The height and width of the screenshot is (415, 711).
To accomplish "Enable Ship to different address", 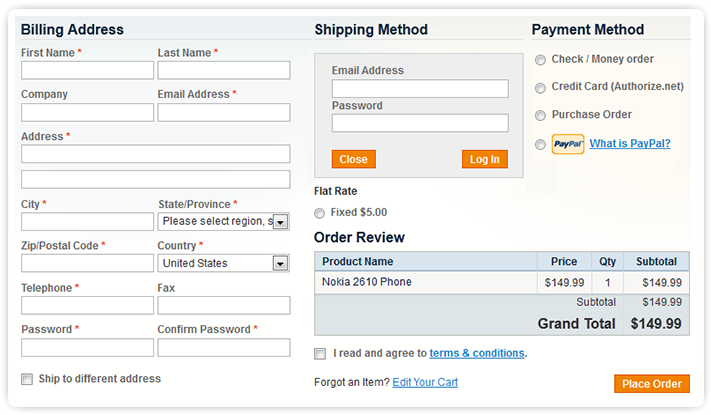I will click(27, 379).
